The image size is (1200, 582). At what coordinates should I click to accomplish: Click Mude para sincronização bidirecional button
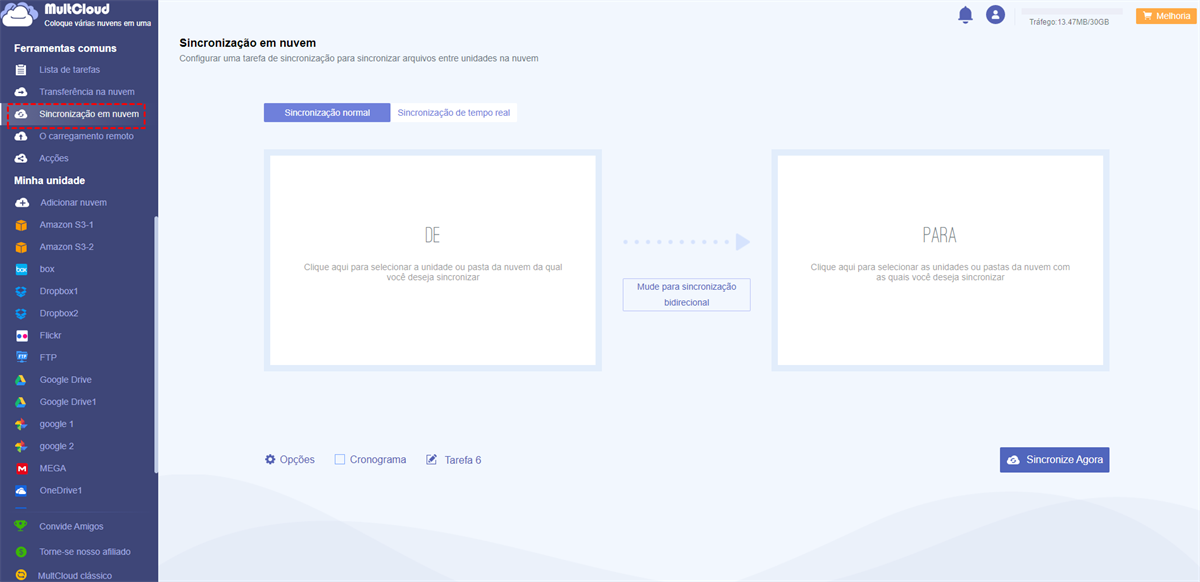tap(686, 294)
